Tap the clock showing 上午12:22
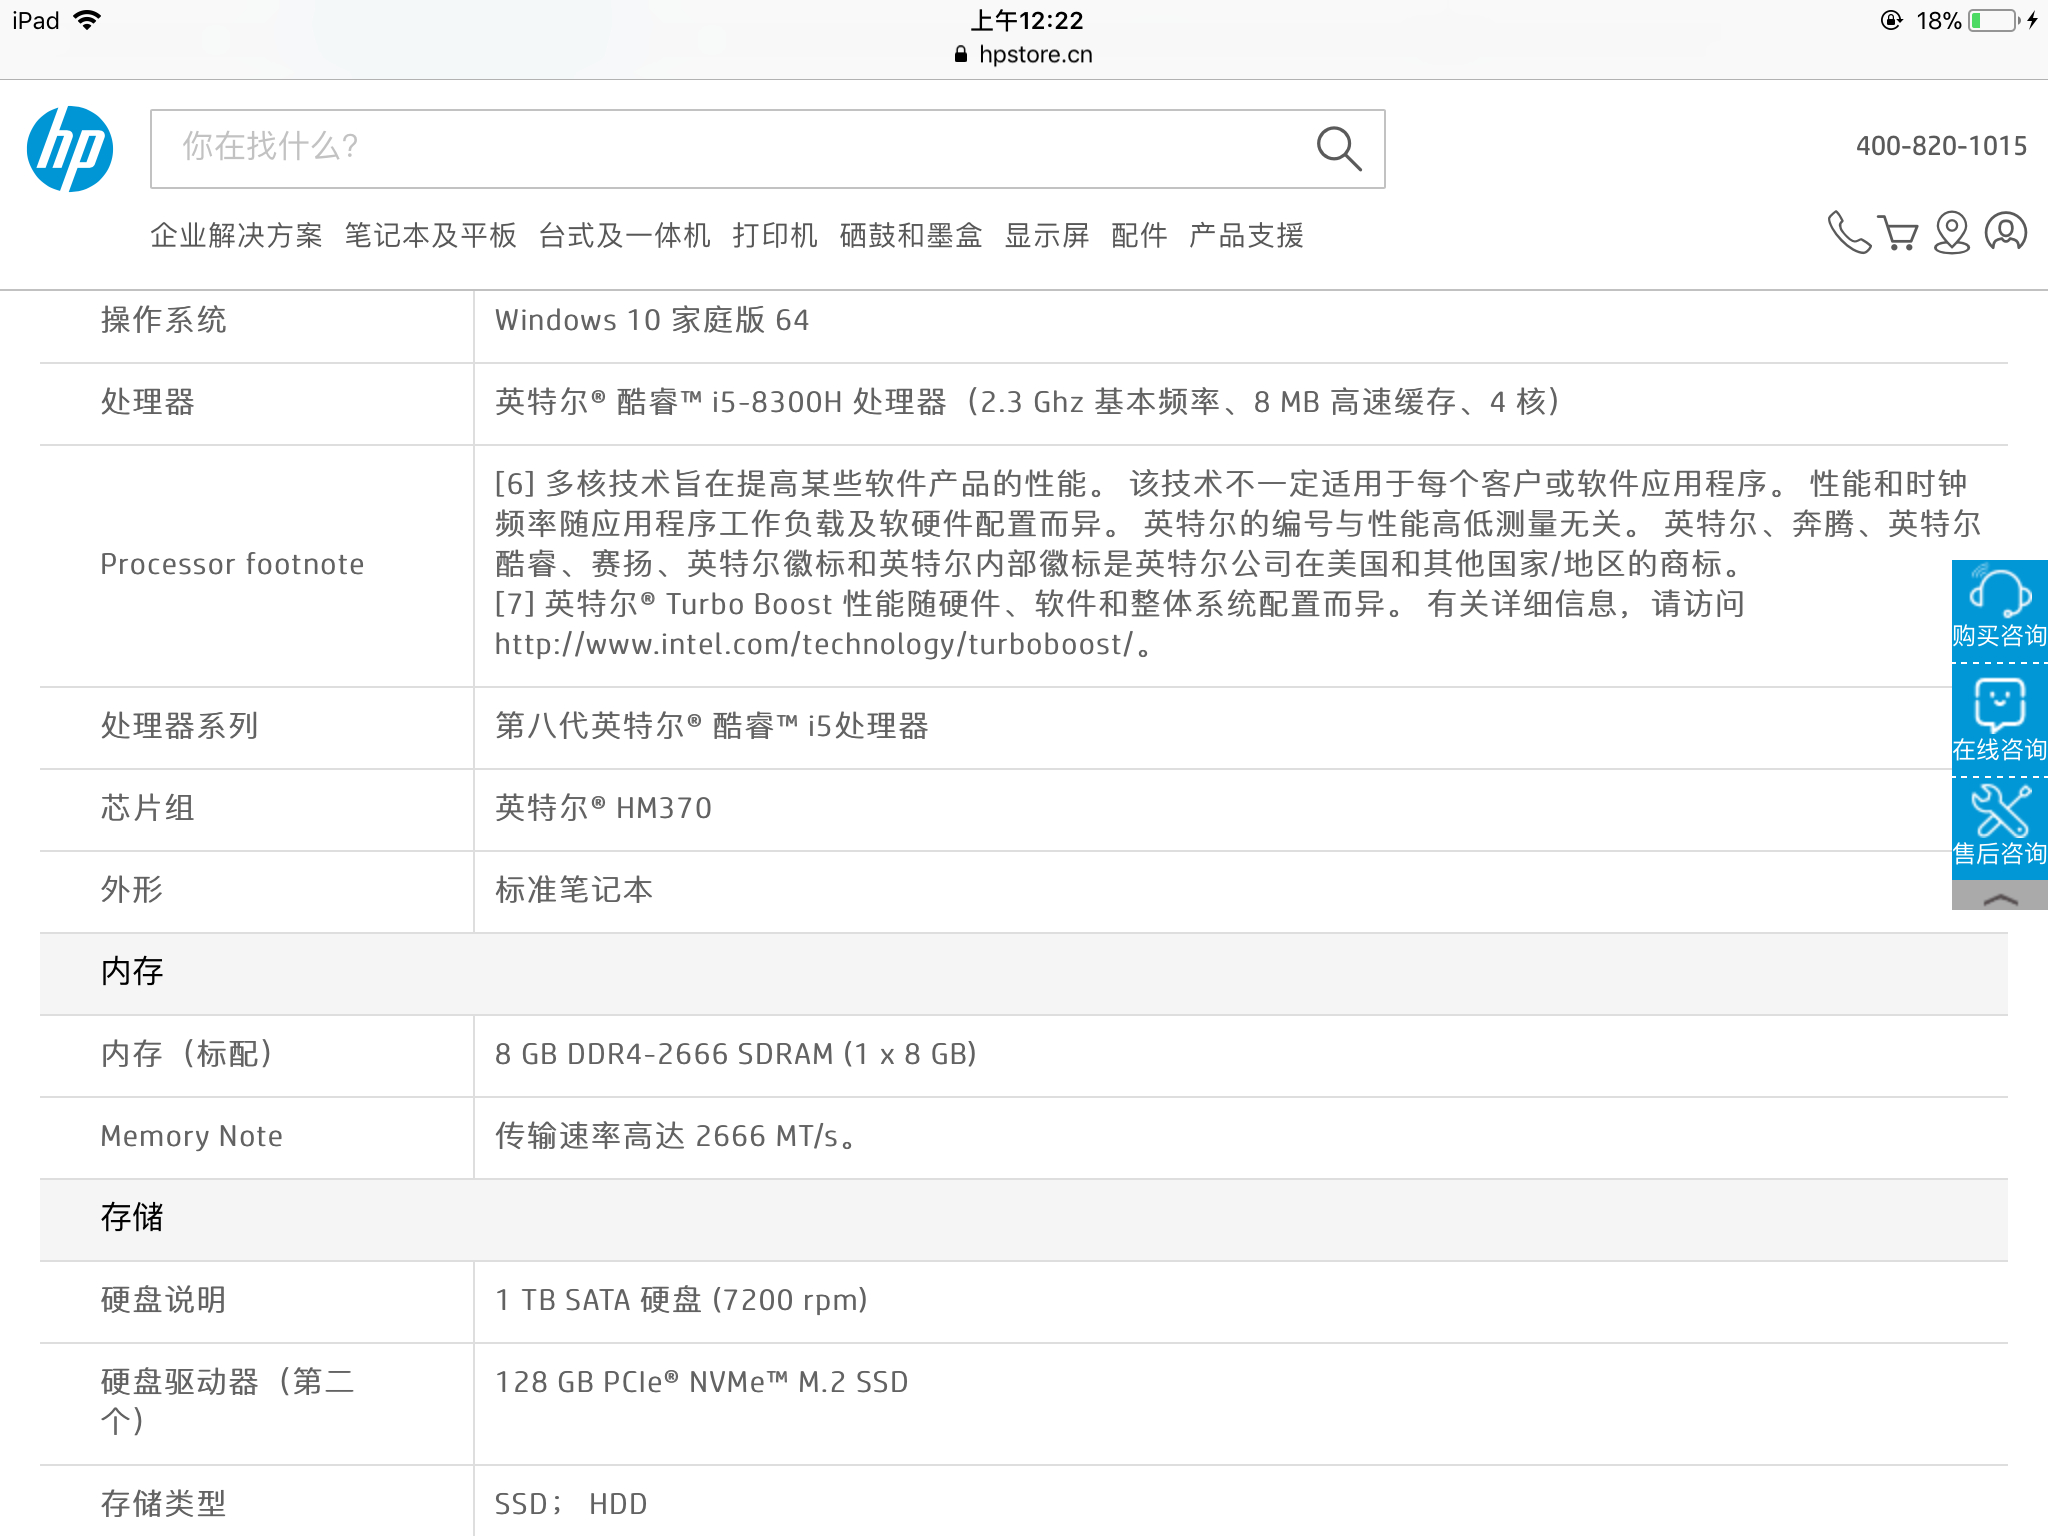The height and width of the screenshot is (1536, 2048). coord(1026,20)
